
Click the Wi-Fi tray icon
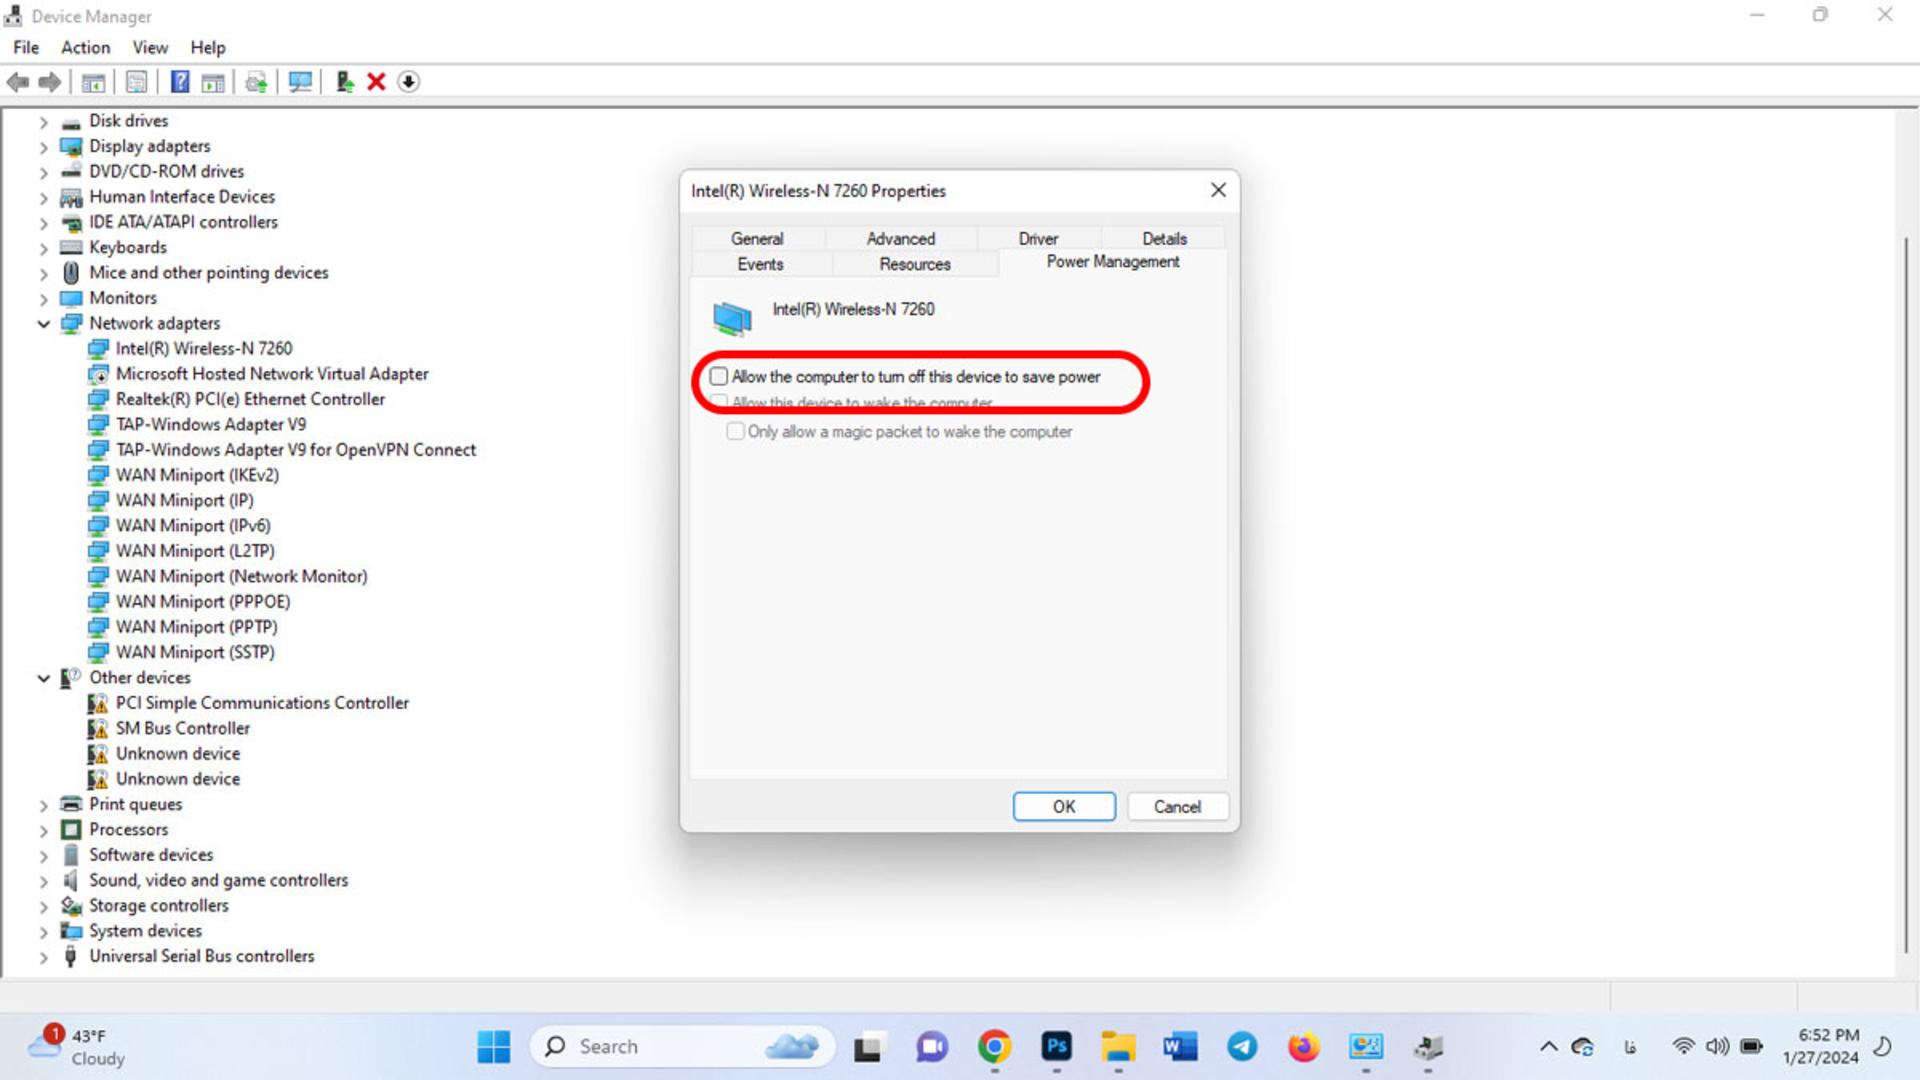click(1684, 1047)
